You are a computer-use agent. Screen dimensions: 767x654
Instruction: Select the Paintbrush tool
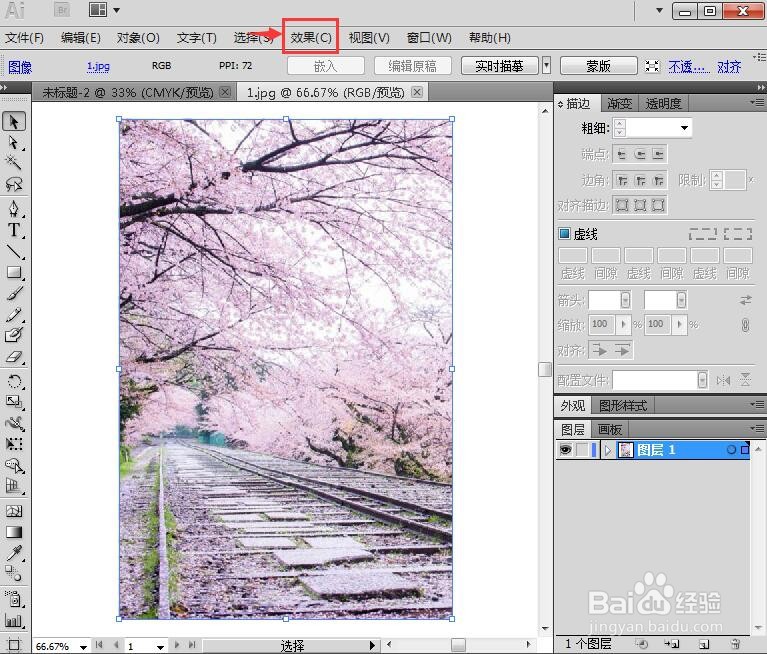coord(14,293)
